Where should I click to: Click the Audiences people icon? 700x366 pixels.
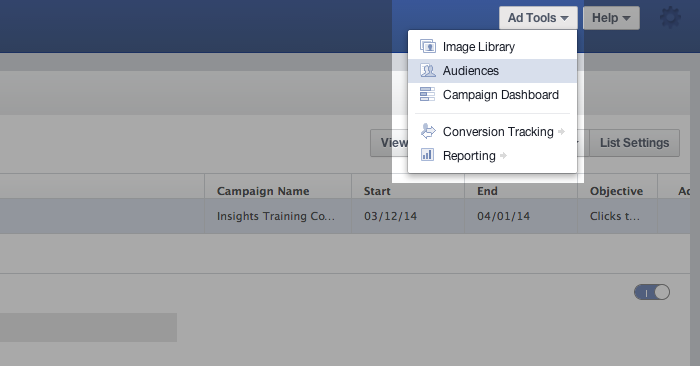pos(428,70)
